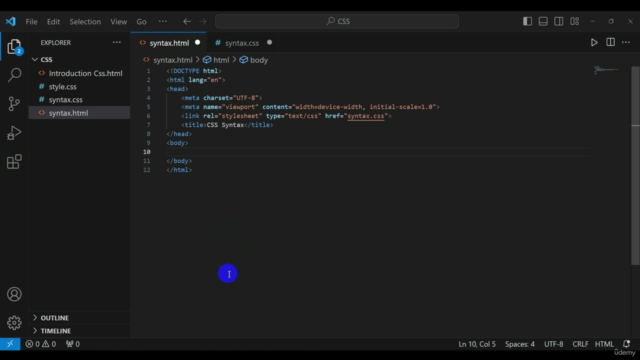640x360 pixels.
Task: Click line number 6 in gutter
Action: click(148, 116)
